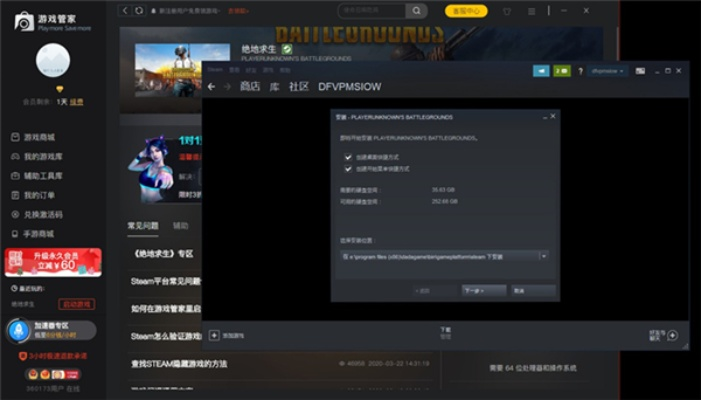Click the next step button in dialog
The width and height of the screenshot is (701, 400).
(484, 291)
